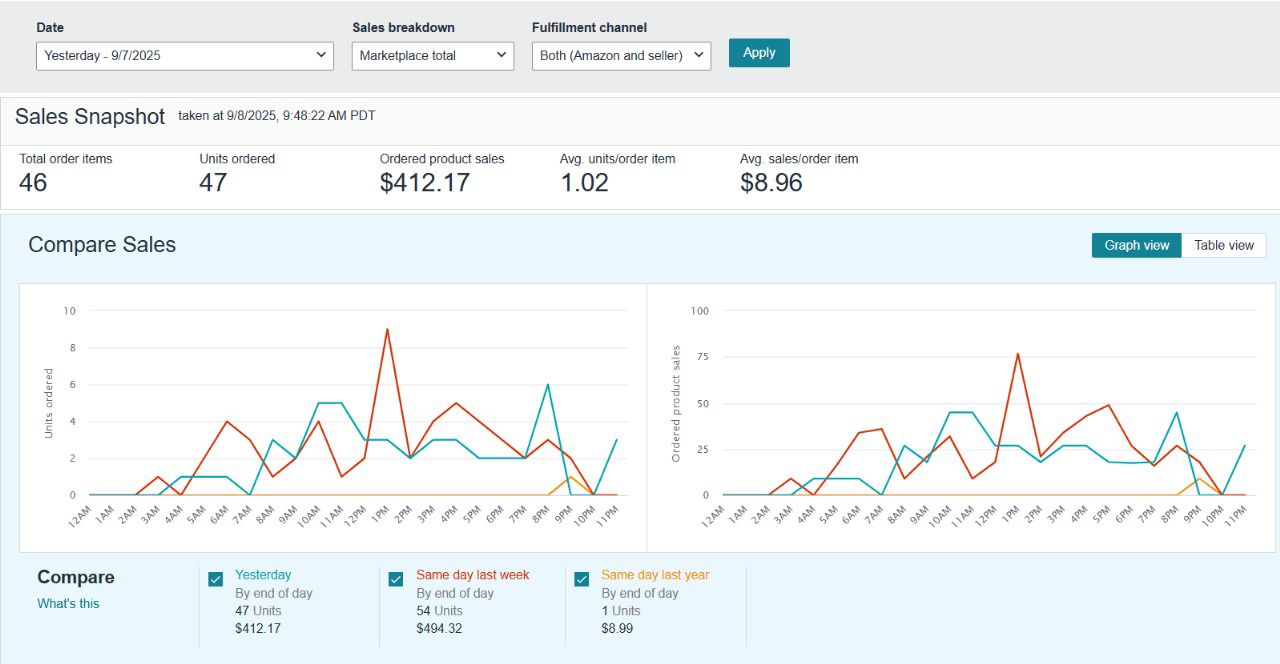Click $412.17 under Ordered product sales snapshot

424,183
